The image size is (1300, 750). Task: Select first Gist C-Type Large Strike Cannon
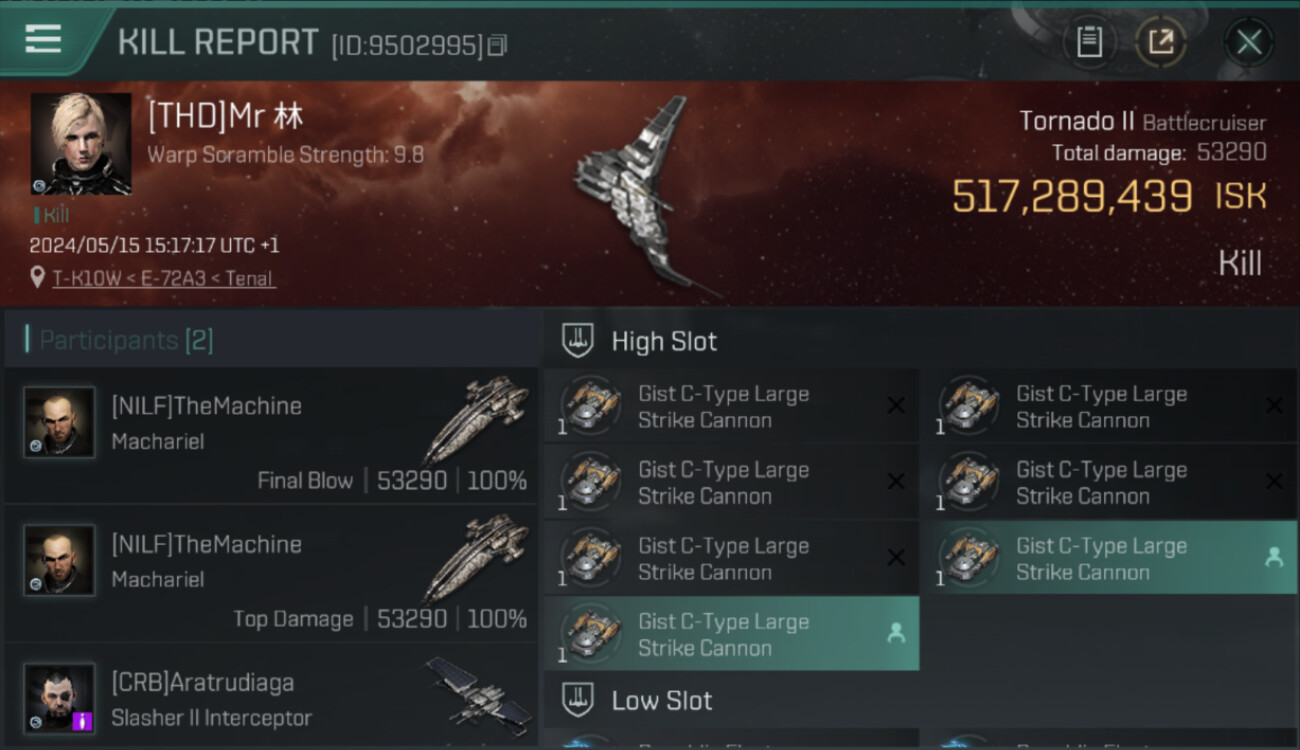coord(732,406)
